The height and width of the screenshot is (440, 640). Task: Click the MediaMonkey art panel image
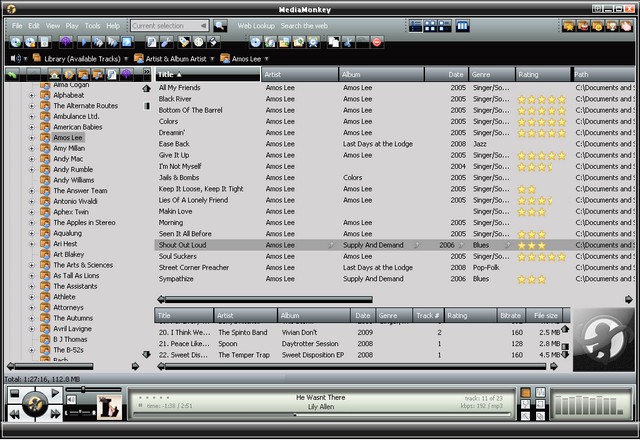[604, 340]
